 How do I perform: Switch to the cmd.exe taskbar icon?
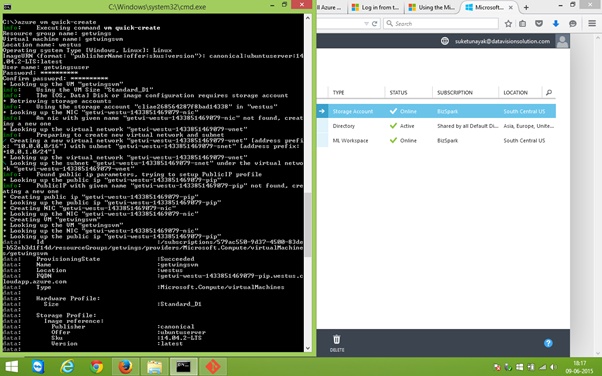click(184, 367)
